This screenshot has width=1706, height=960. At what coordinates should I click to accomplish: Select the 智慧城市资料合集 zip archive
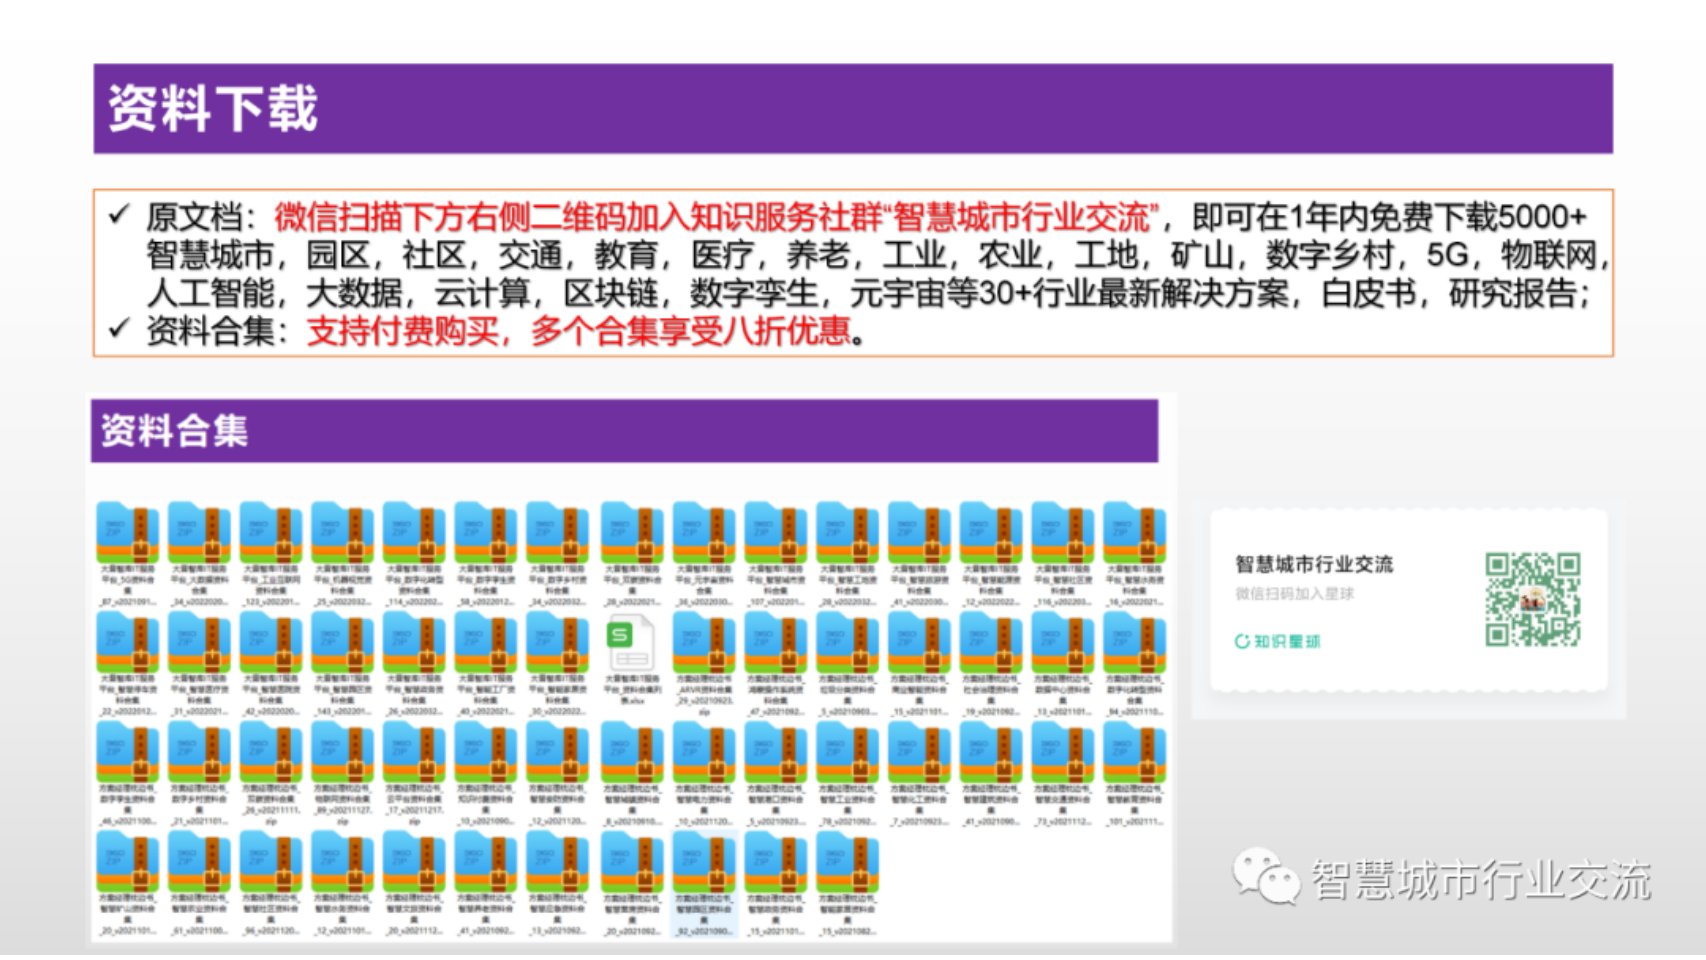pyautogui.click(x=776, y=536)
